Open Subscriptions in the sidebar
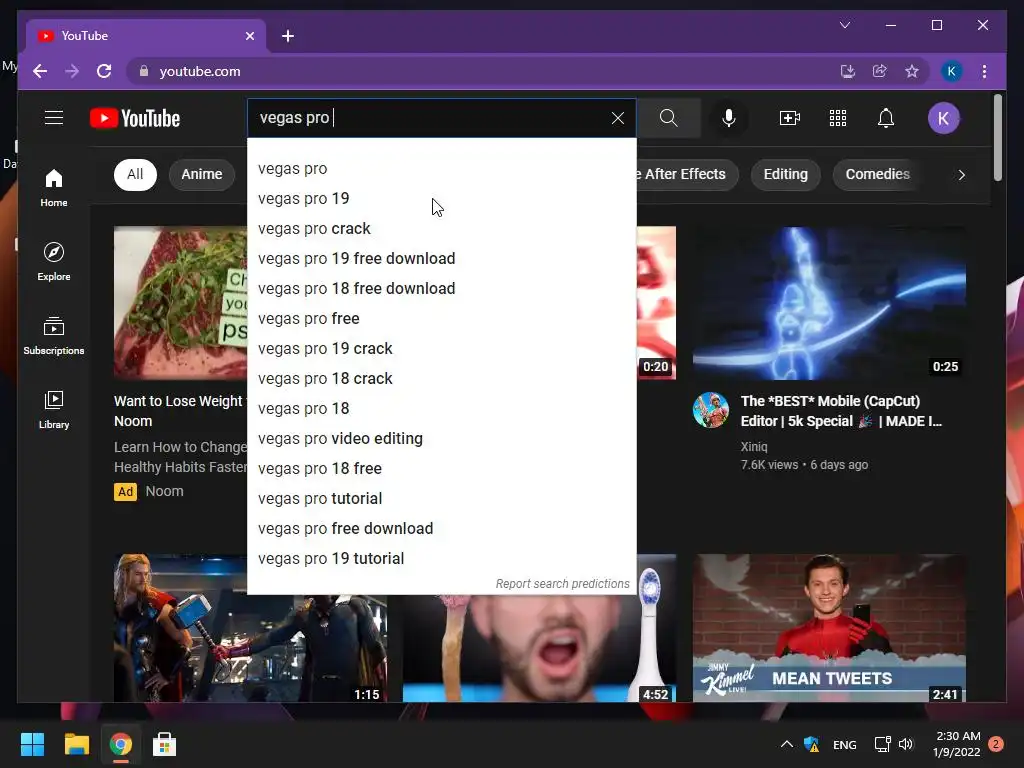Viewport: 1024px width, 768px height. coord(54,336)
